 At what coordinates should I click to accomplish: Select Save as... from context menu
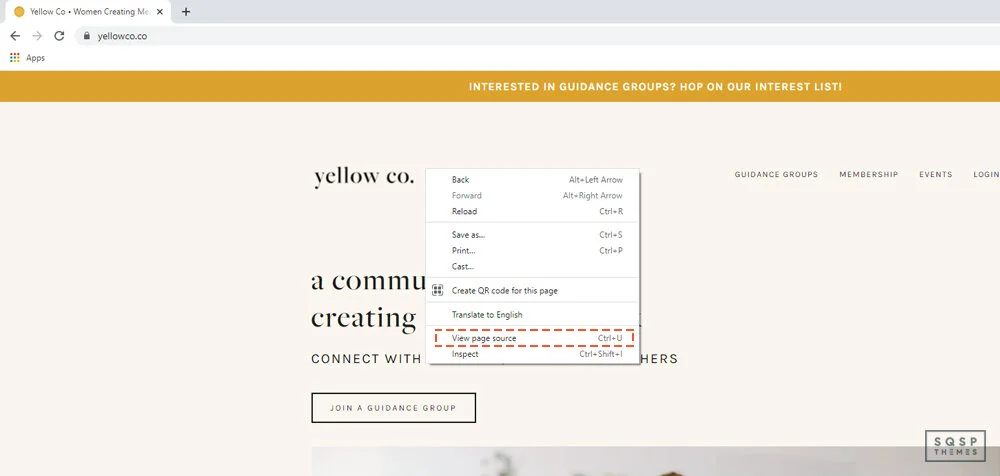533,235
